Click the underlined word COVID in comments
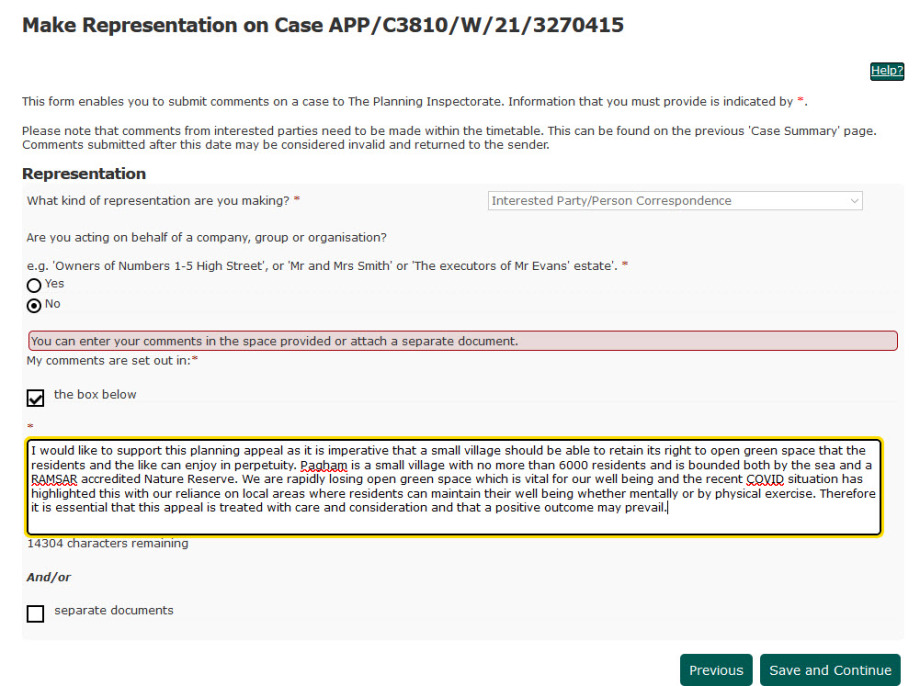Viewport: 920px width, 686px height. (x=766, y=479)
